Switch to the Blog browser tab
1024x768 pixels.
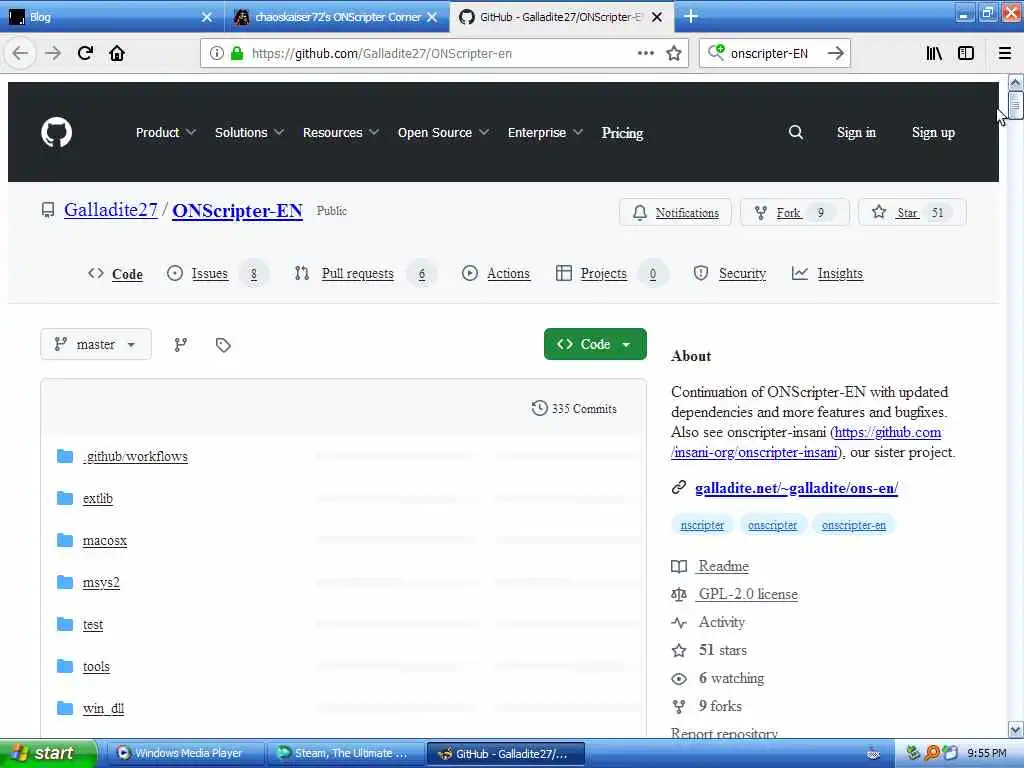click(110, 17)
